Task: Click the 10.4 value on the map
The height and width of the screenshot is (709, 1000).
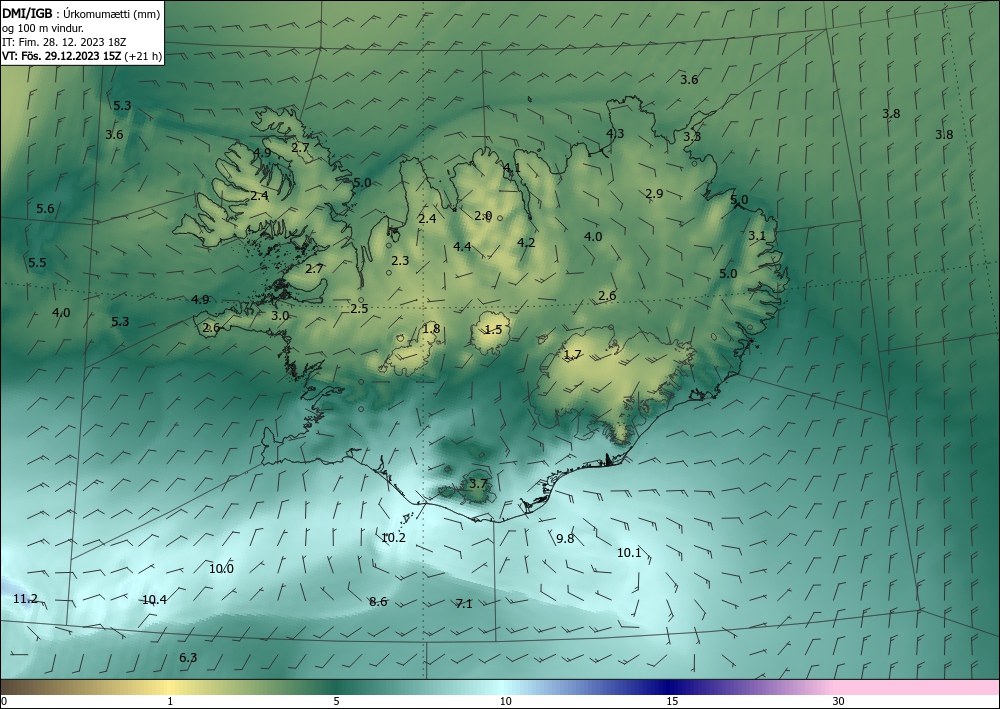Action: coord(154,599)
